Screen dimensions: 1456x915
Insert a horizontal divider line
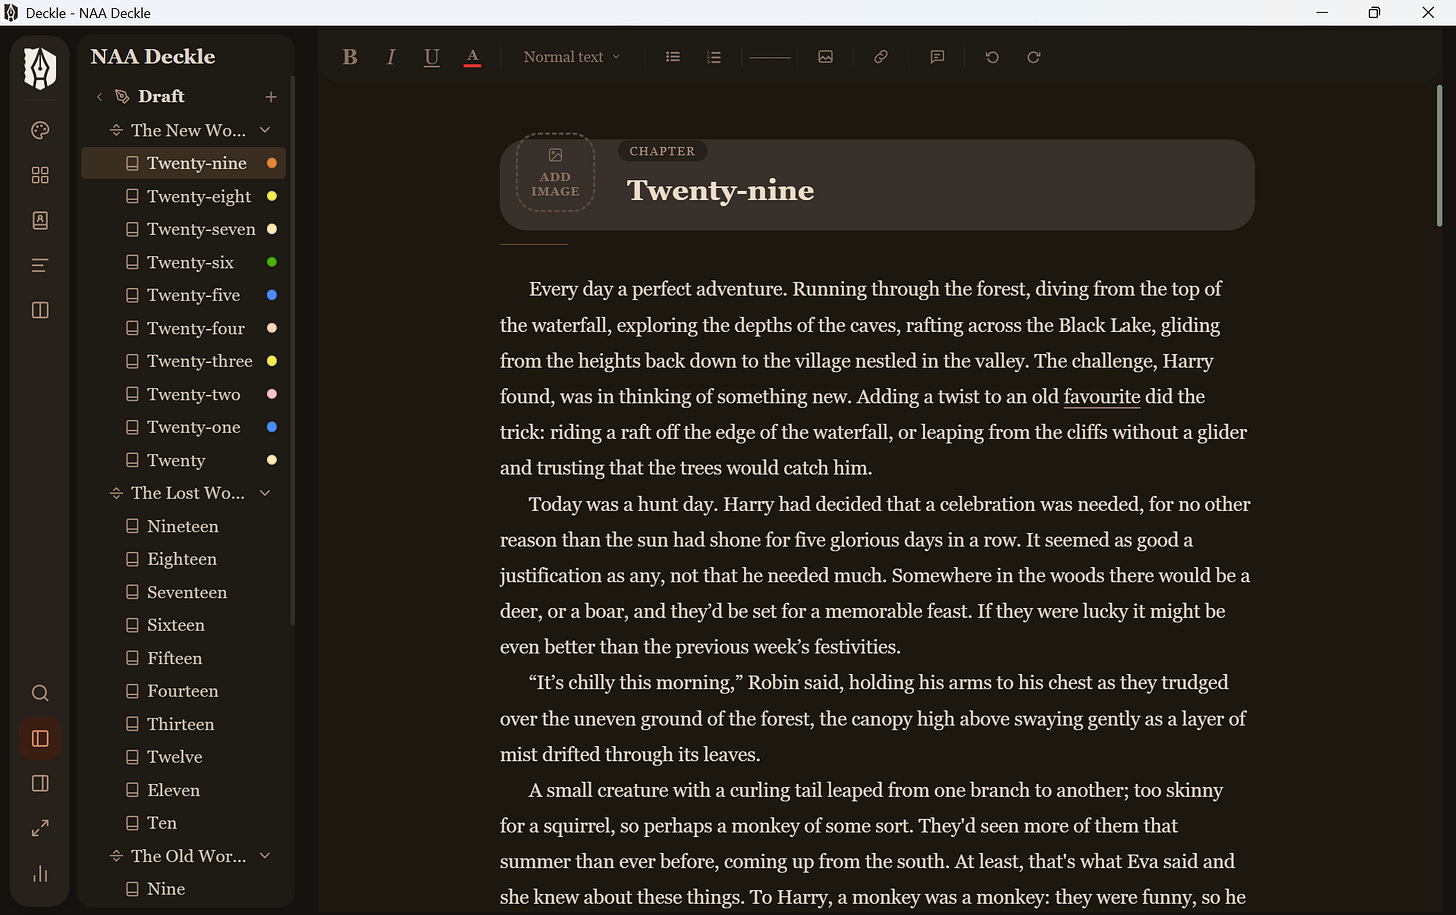click(770, 57)
